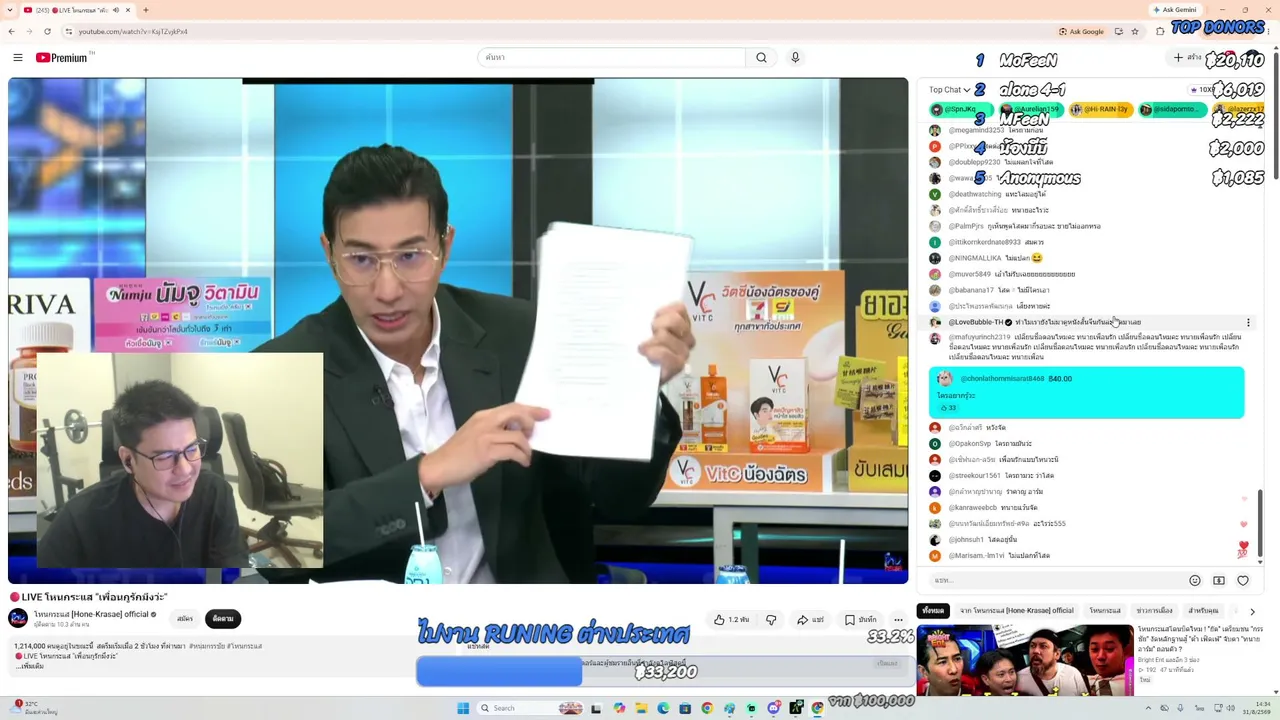1280x720 pixels.
Task: Share the live video
Action: [x=810, y=620]
